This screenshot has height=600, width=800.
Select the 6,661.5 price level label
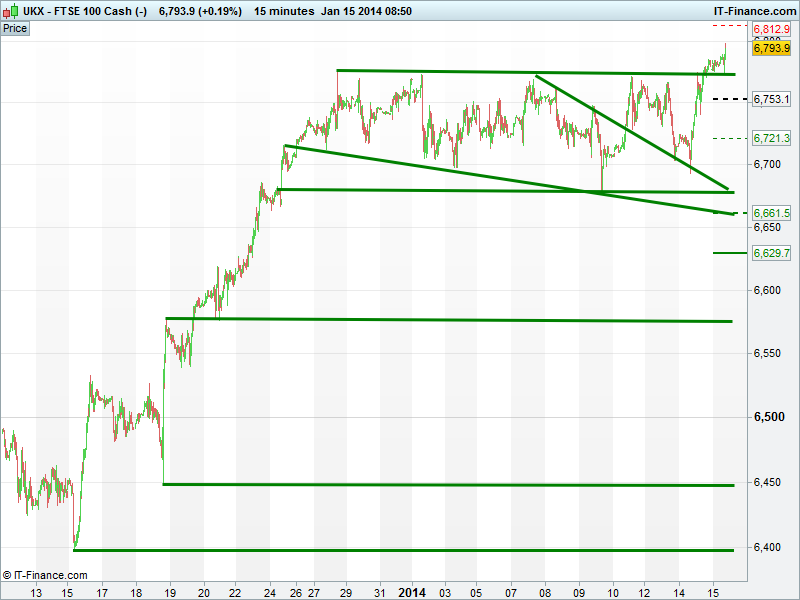771,213
